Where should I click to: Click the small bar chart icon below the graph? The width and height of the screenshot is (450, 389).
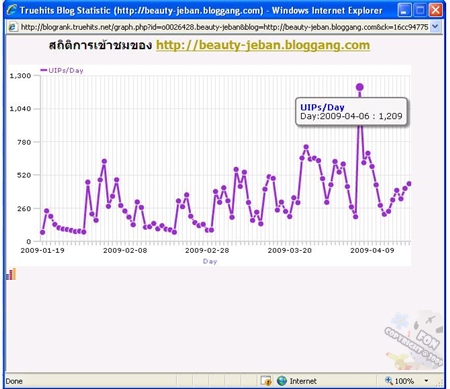(11, 274)
